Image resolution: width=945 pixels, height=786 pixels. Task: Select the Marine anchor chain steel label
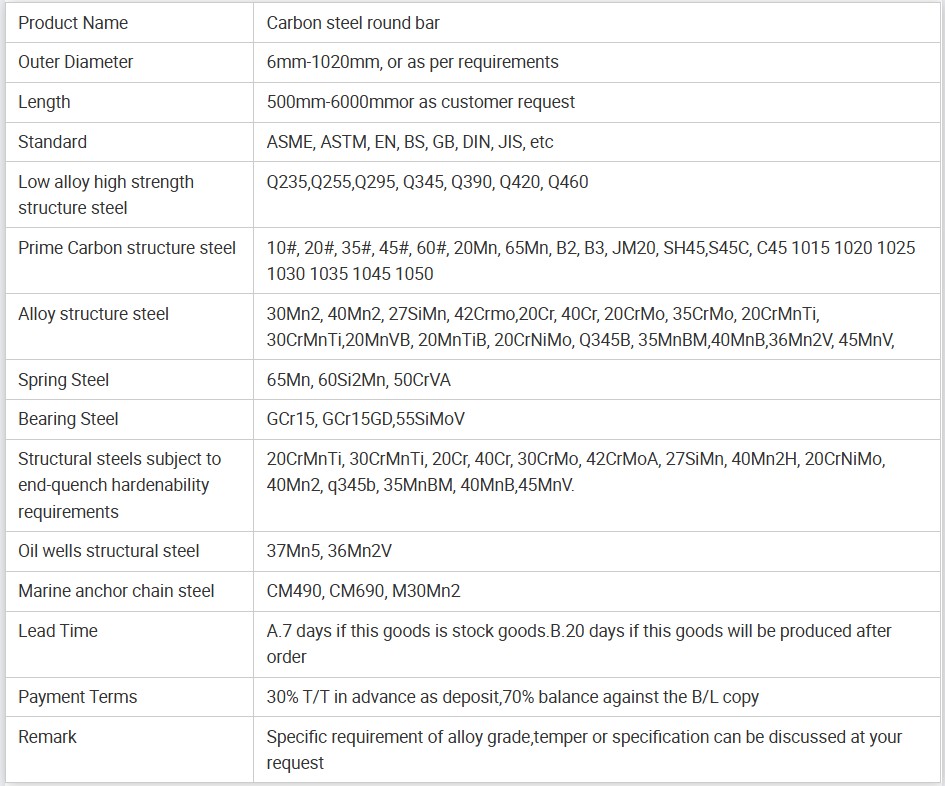(x=116, y=591)
